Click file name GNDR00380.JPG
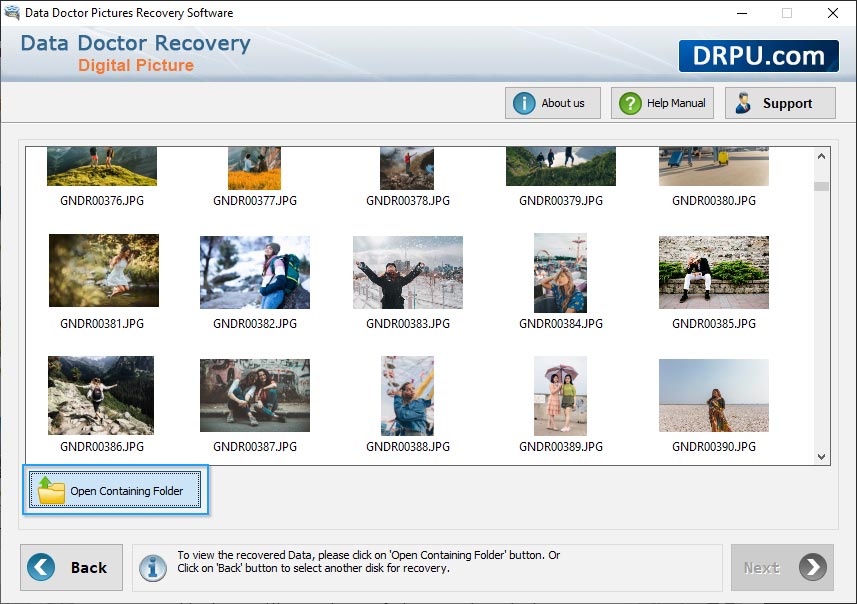The width and height of the screenshot is (857, 604). pos(714,201)
